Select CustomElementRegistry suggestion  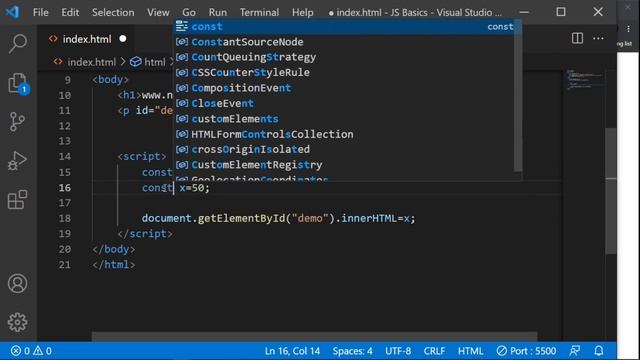pyautogui.click(x=344, y=165)
